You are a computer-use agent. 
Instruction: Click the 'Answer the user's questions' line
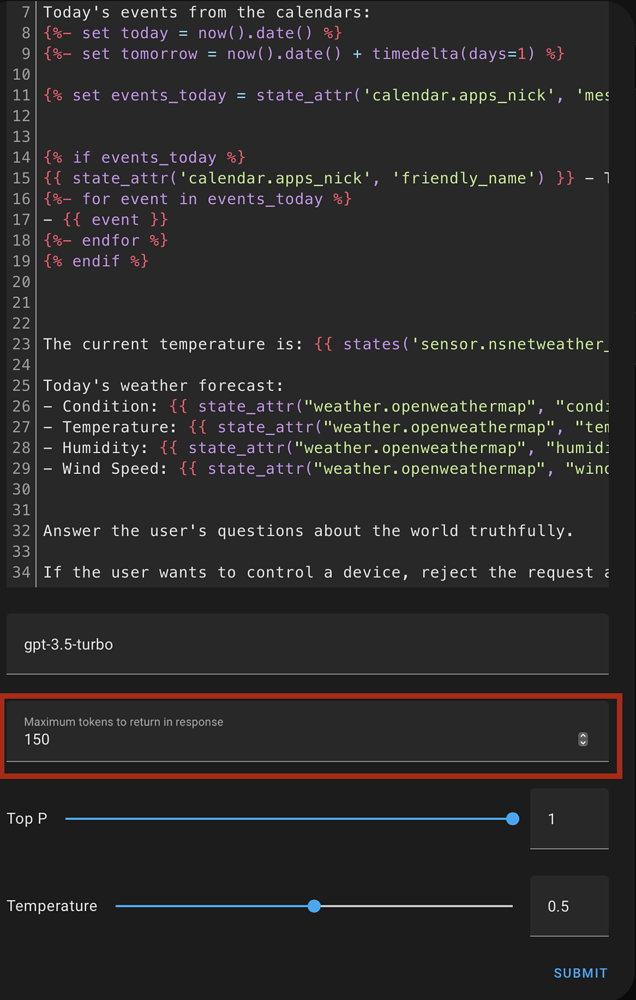pos(308,531)
